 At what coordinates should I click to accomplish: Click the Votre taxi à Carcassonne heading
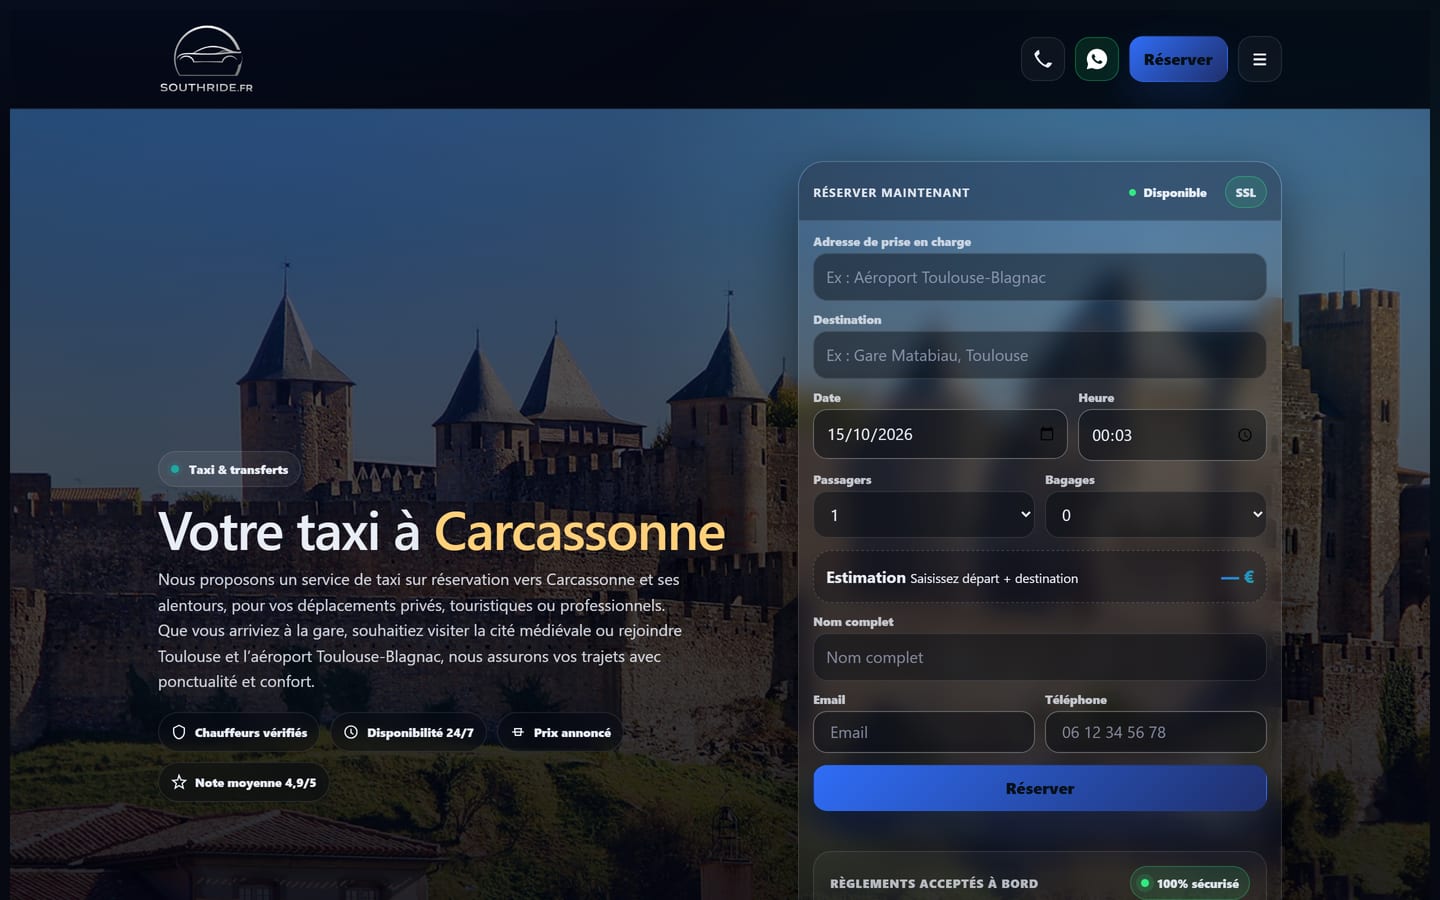point(441,531)
